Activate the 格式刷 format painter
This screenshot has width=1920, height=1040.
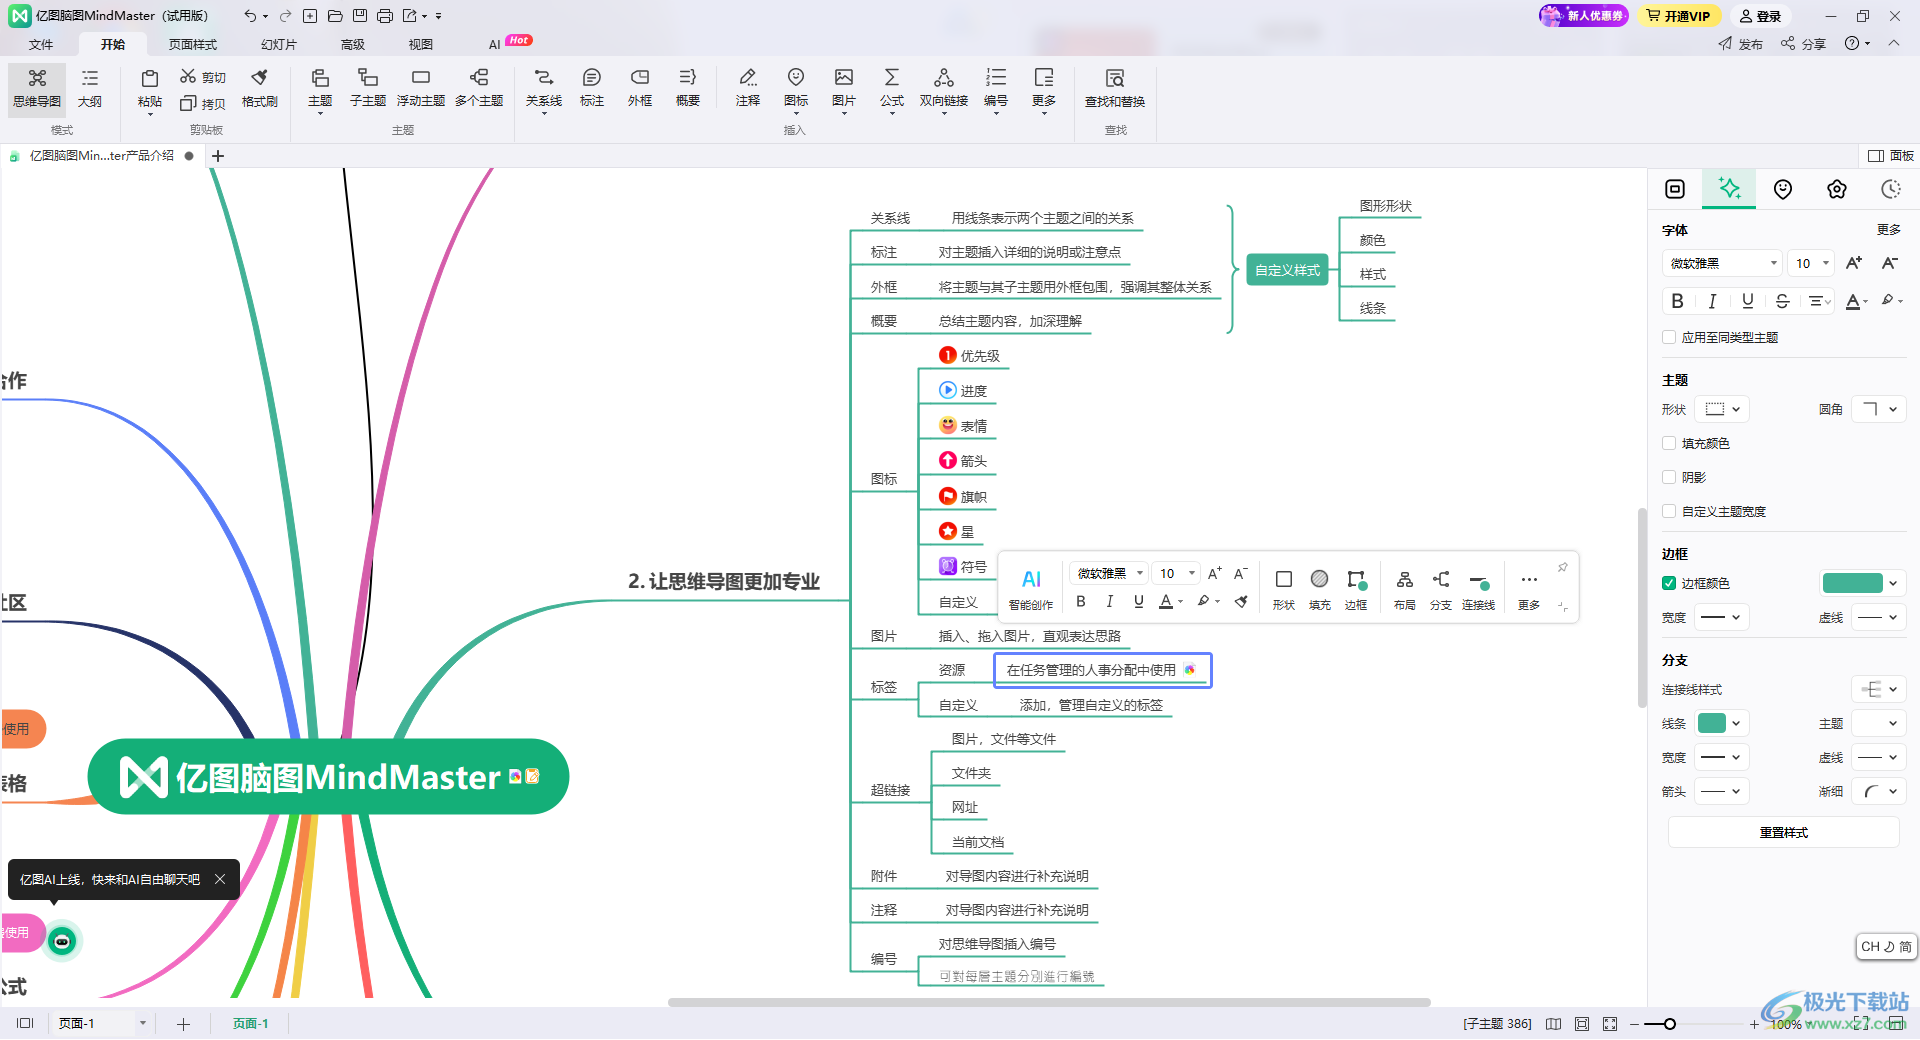click(260, 88)
